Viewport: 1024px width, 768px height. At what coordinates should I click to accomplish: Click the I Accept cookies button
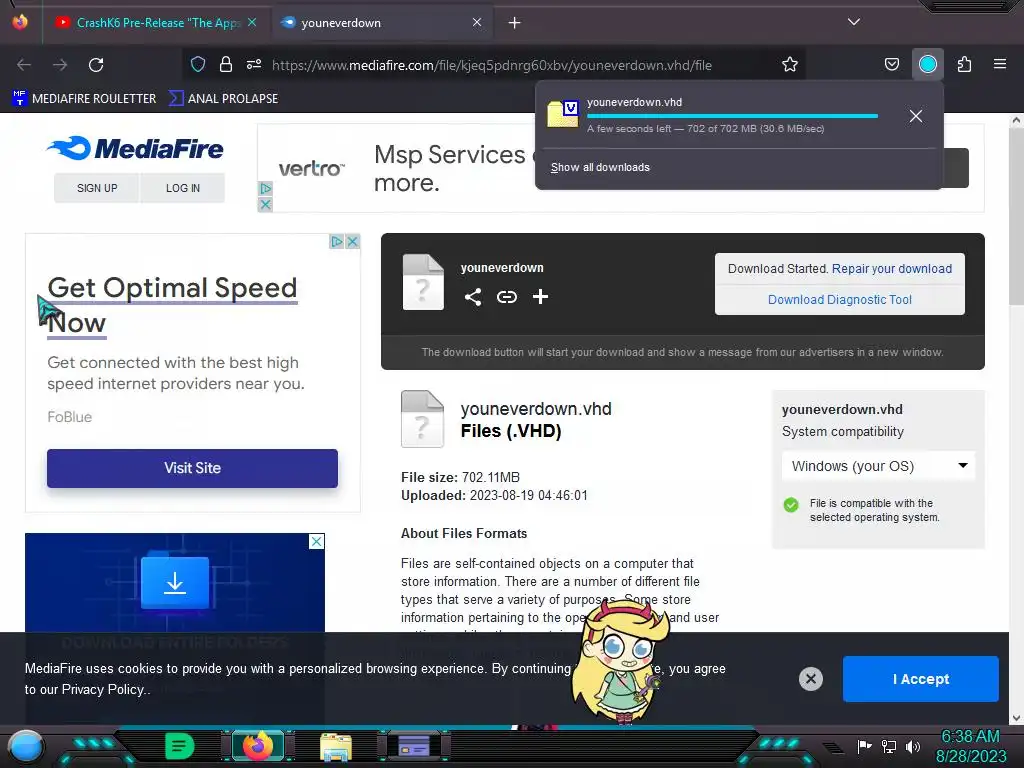[920, 679]
